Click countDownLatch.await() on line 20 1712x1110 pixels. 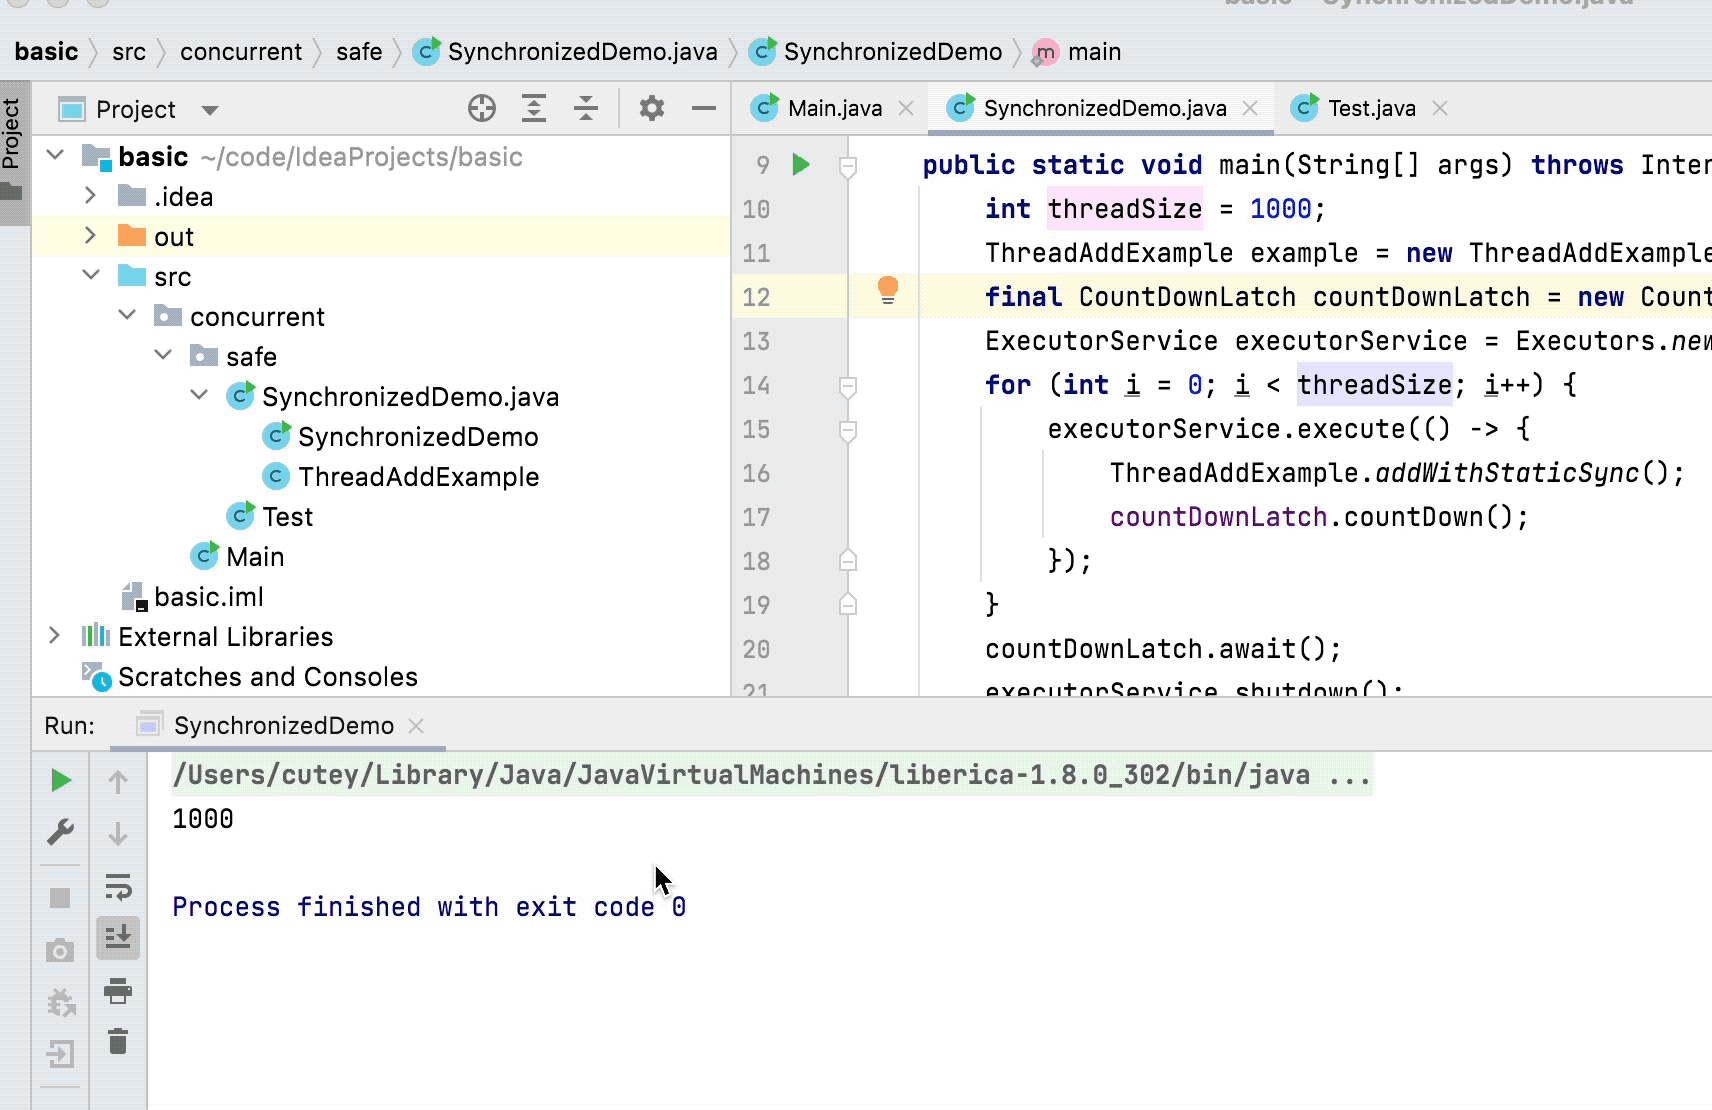(1162, 649)
